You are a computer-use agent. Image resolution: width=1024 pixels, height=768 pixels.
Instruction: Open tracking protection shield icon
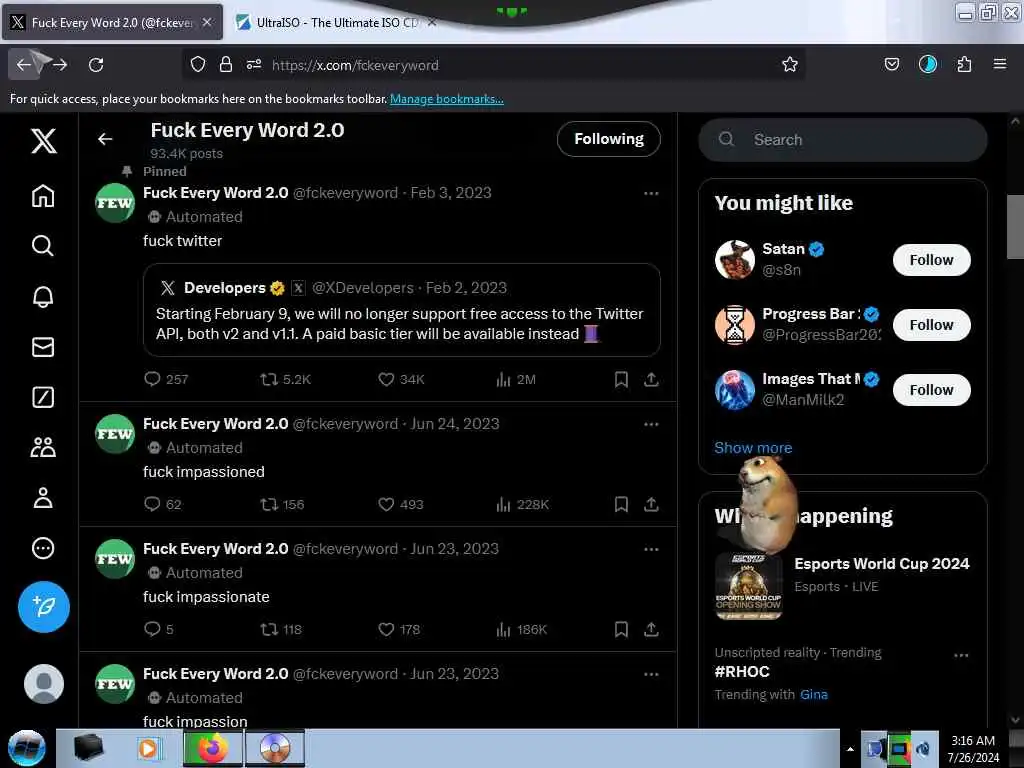tap(198, 64)
